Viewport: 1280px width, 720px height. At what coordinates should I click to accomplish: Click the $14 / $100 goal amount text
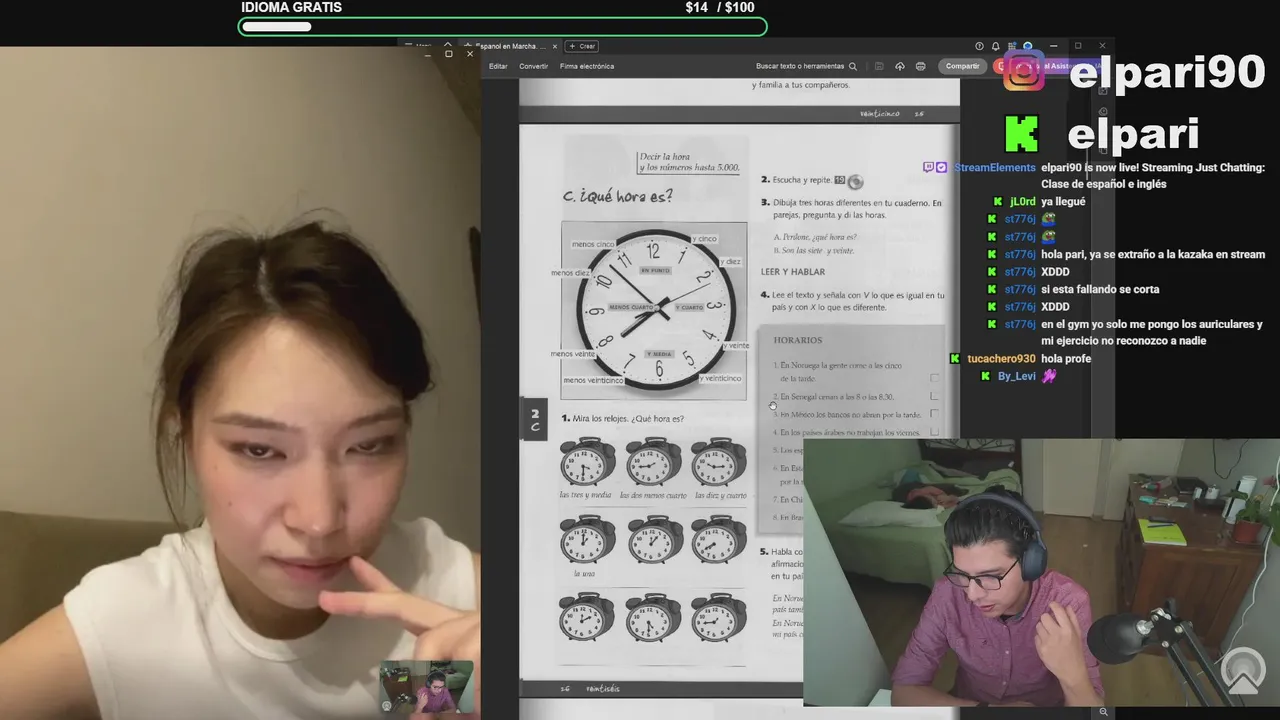720,7
